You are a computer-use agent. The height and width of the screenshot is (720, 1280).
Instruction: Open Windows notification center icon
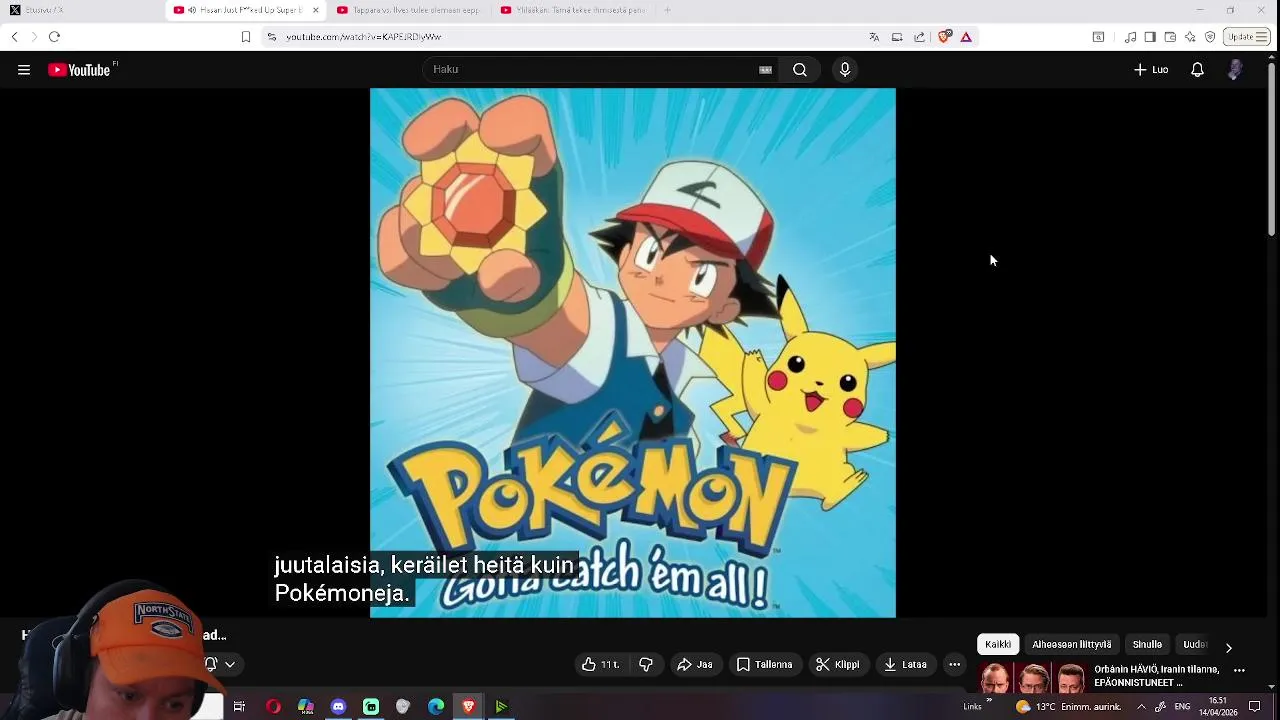[1255, 707]
